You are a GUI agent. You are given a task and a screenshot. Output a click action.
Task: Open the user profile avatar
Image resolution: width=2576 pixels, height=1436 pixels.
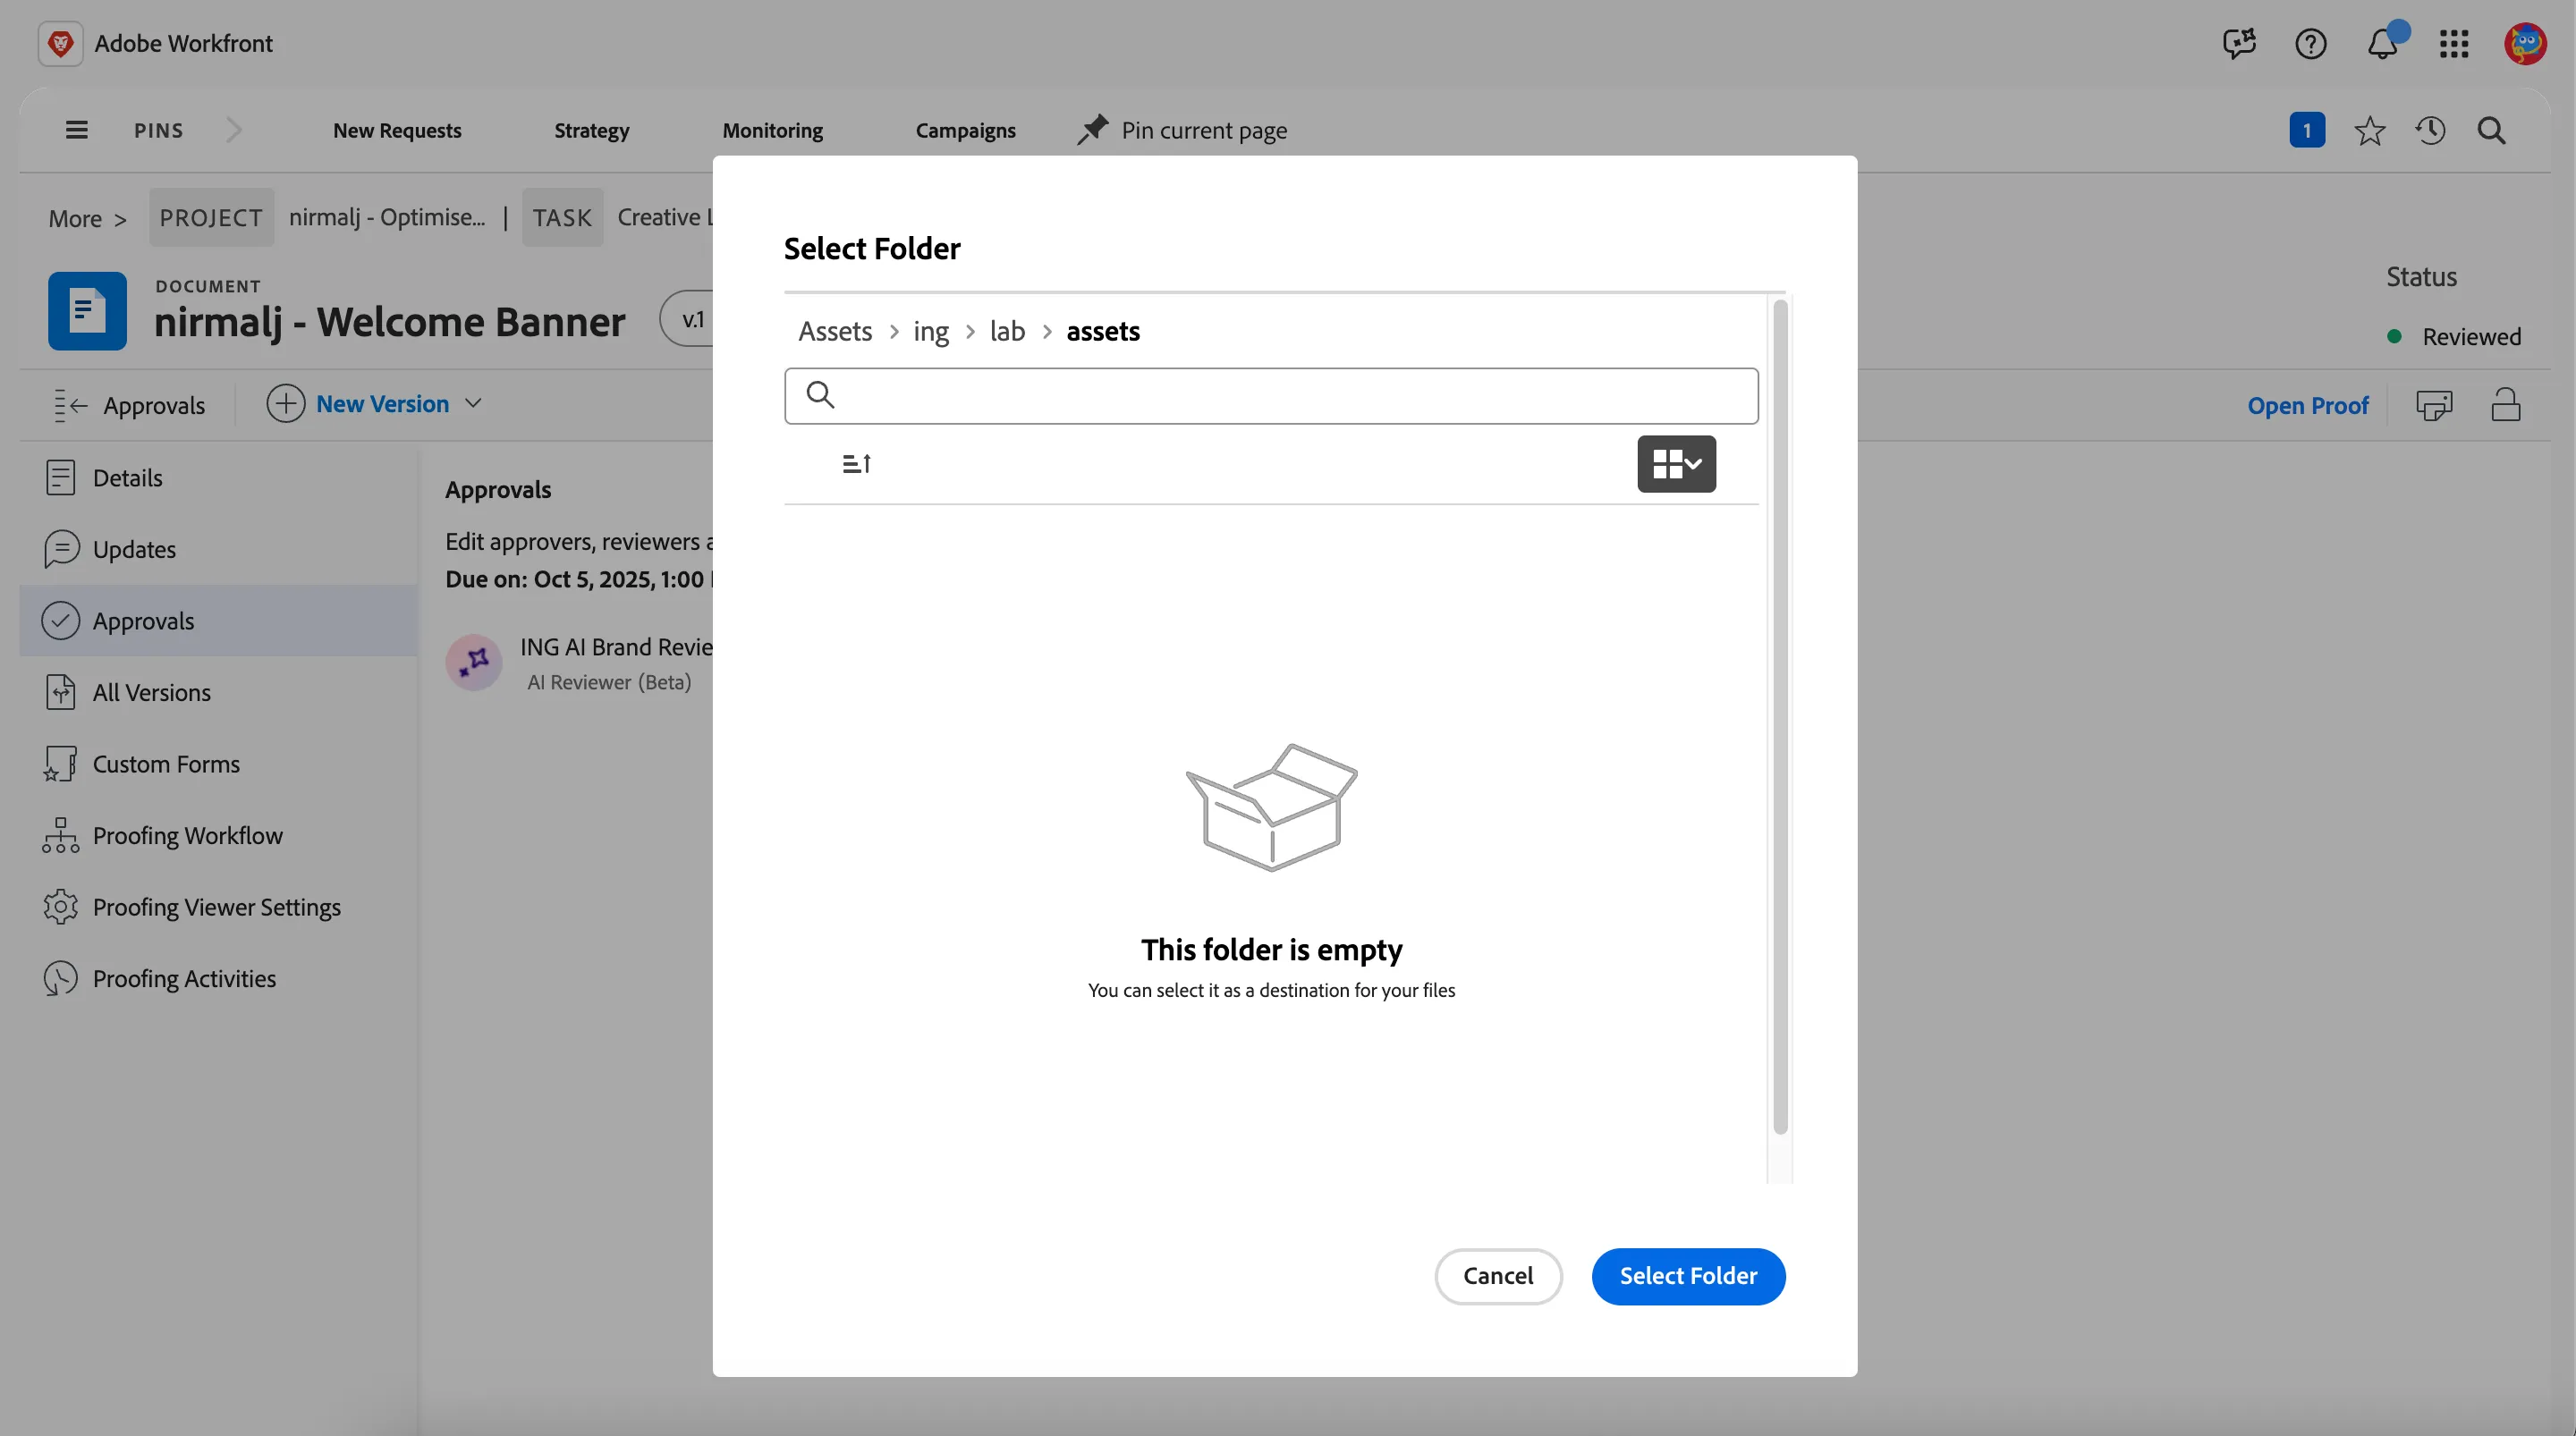2525,43
